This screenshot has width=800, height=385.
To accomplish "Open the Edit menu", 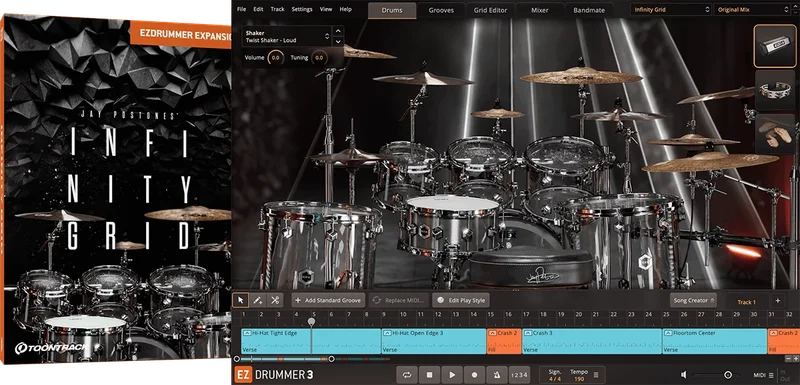I will (258, 9).
